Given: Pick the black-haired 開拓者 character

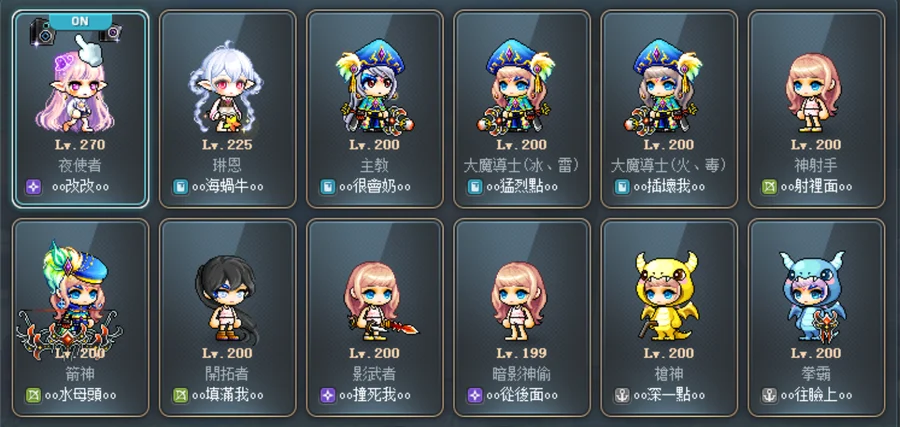Looking at the screenshot, I should tap(227, 317).
